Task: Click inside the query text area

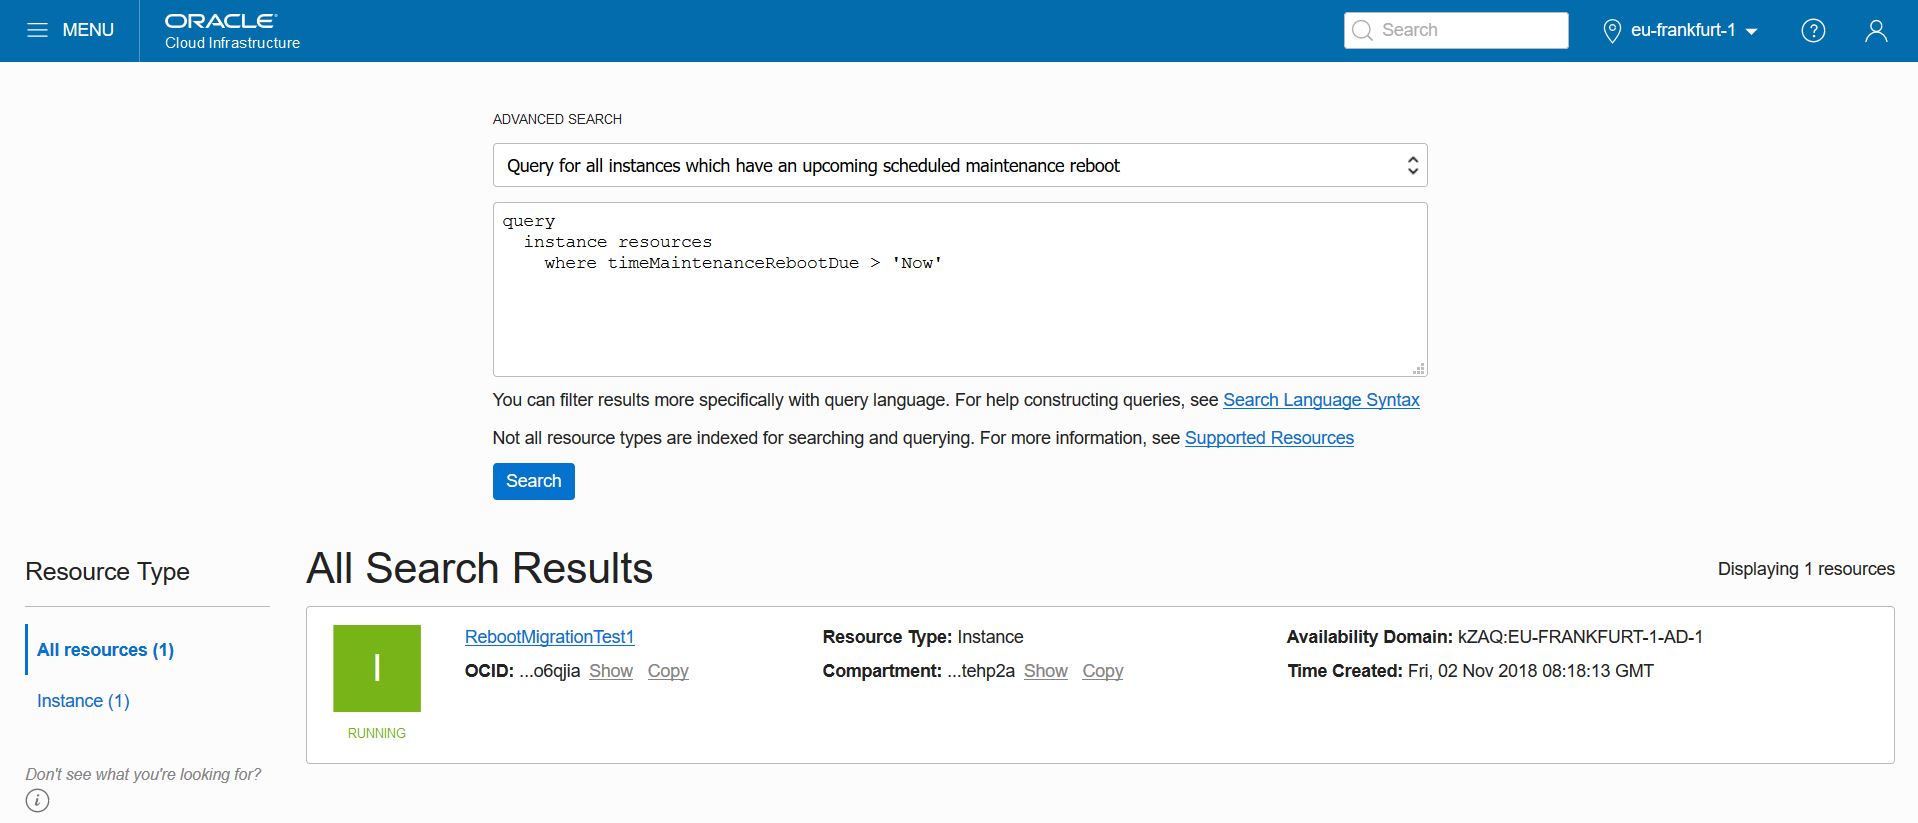Action: click(x=959, y=310)
